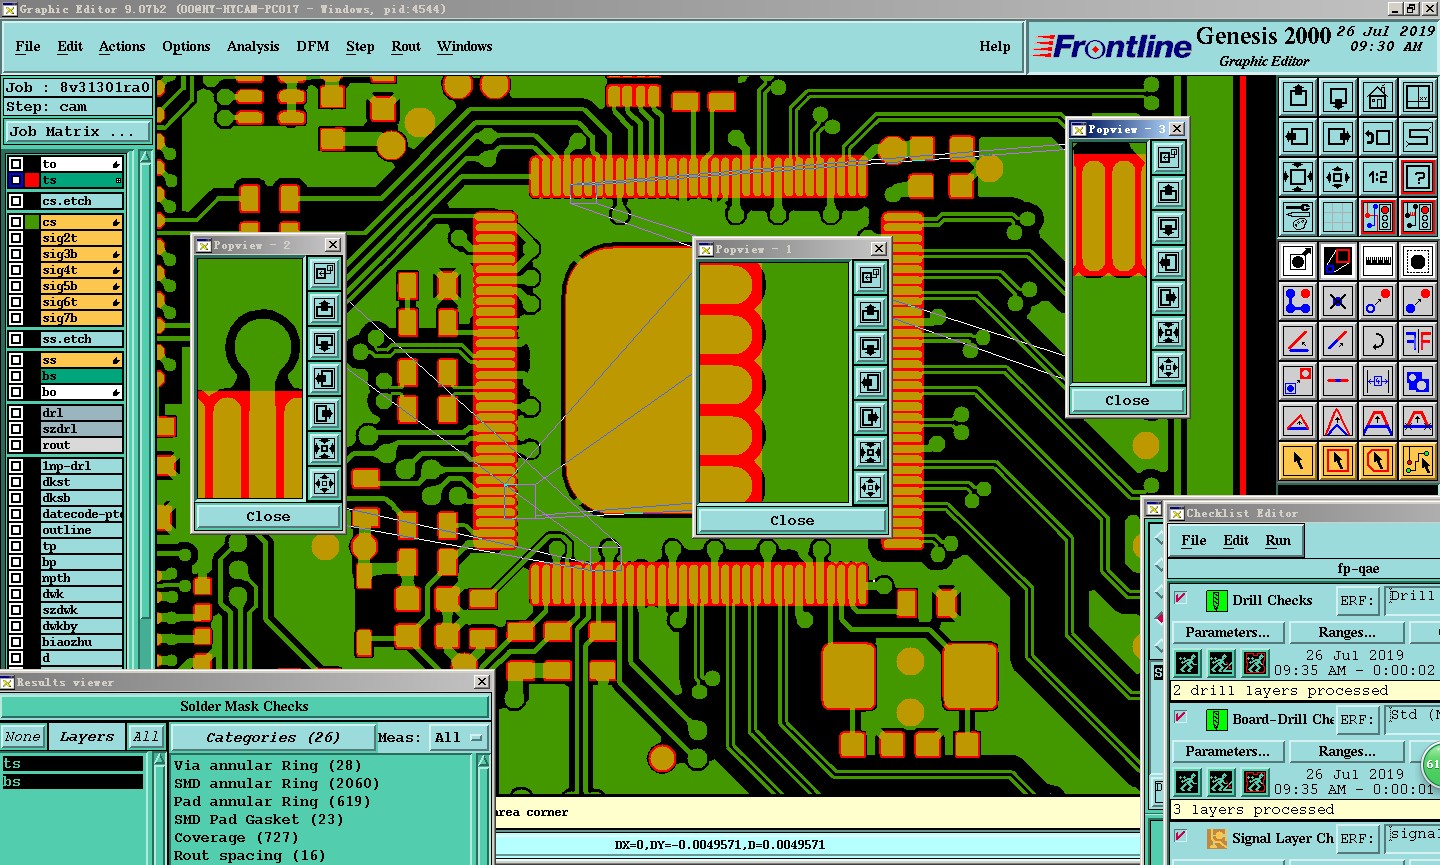1440x865 pixels.
Task: Open the Meas 'All' dropdown
Action: (458, 738)
